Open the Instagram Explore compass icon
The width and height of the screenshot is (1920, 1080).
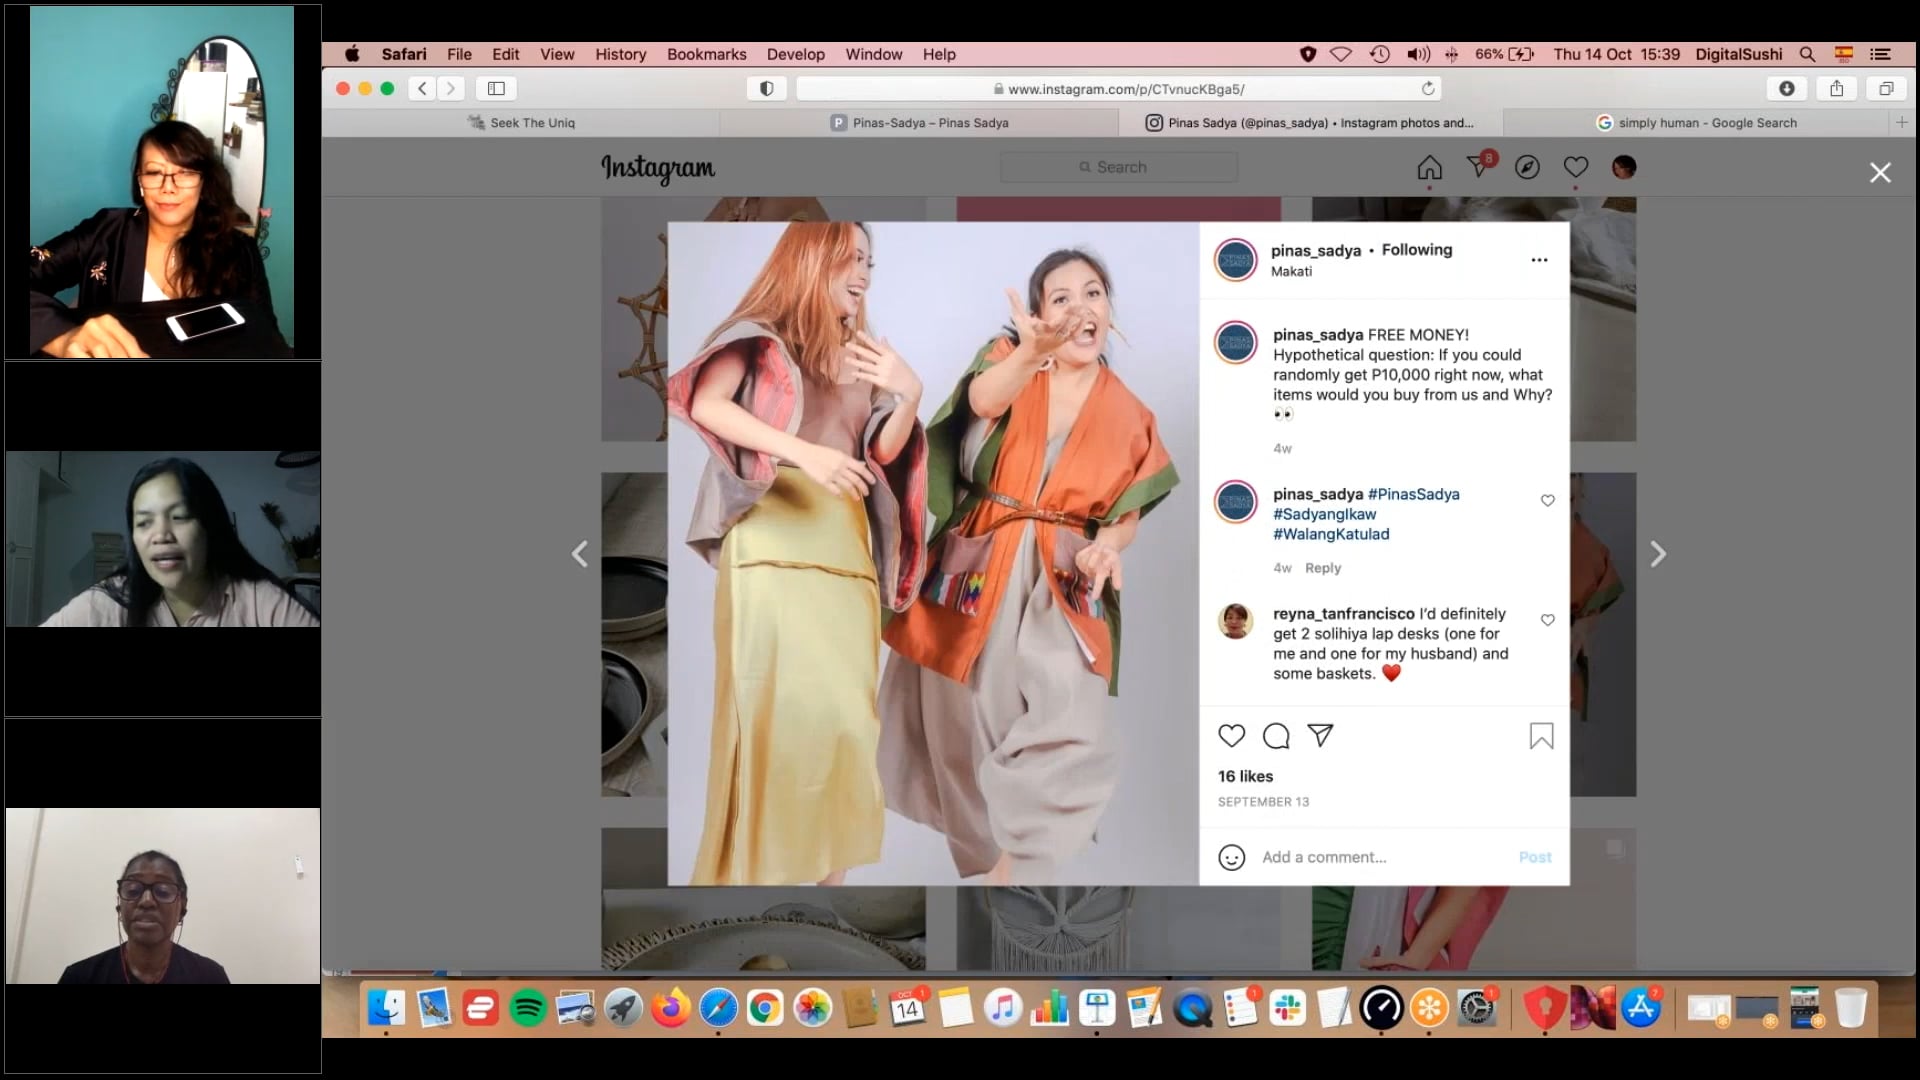1527,167
